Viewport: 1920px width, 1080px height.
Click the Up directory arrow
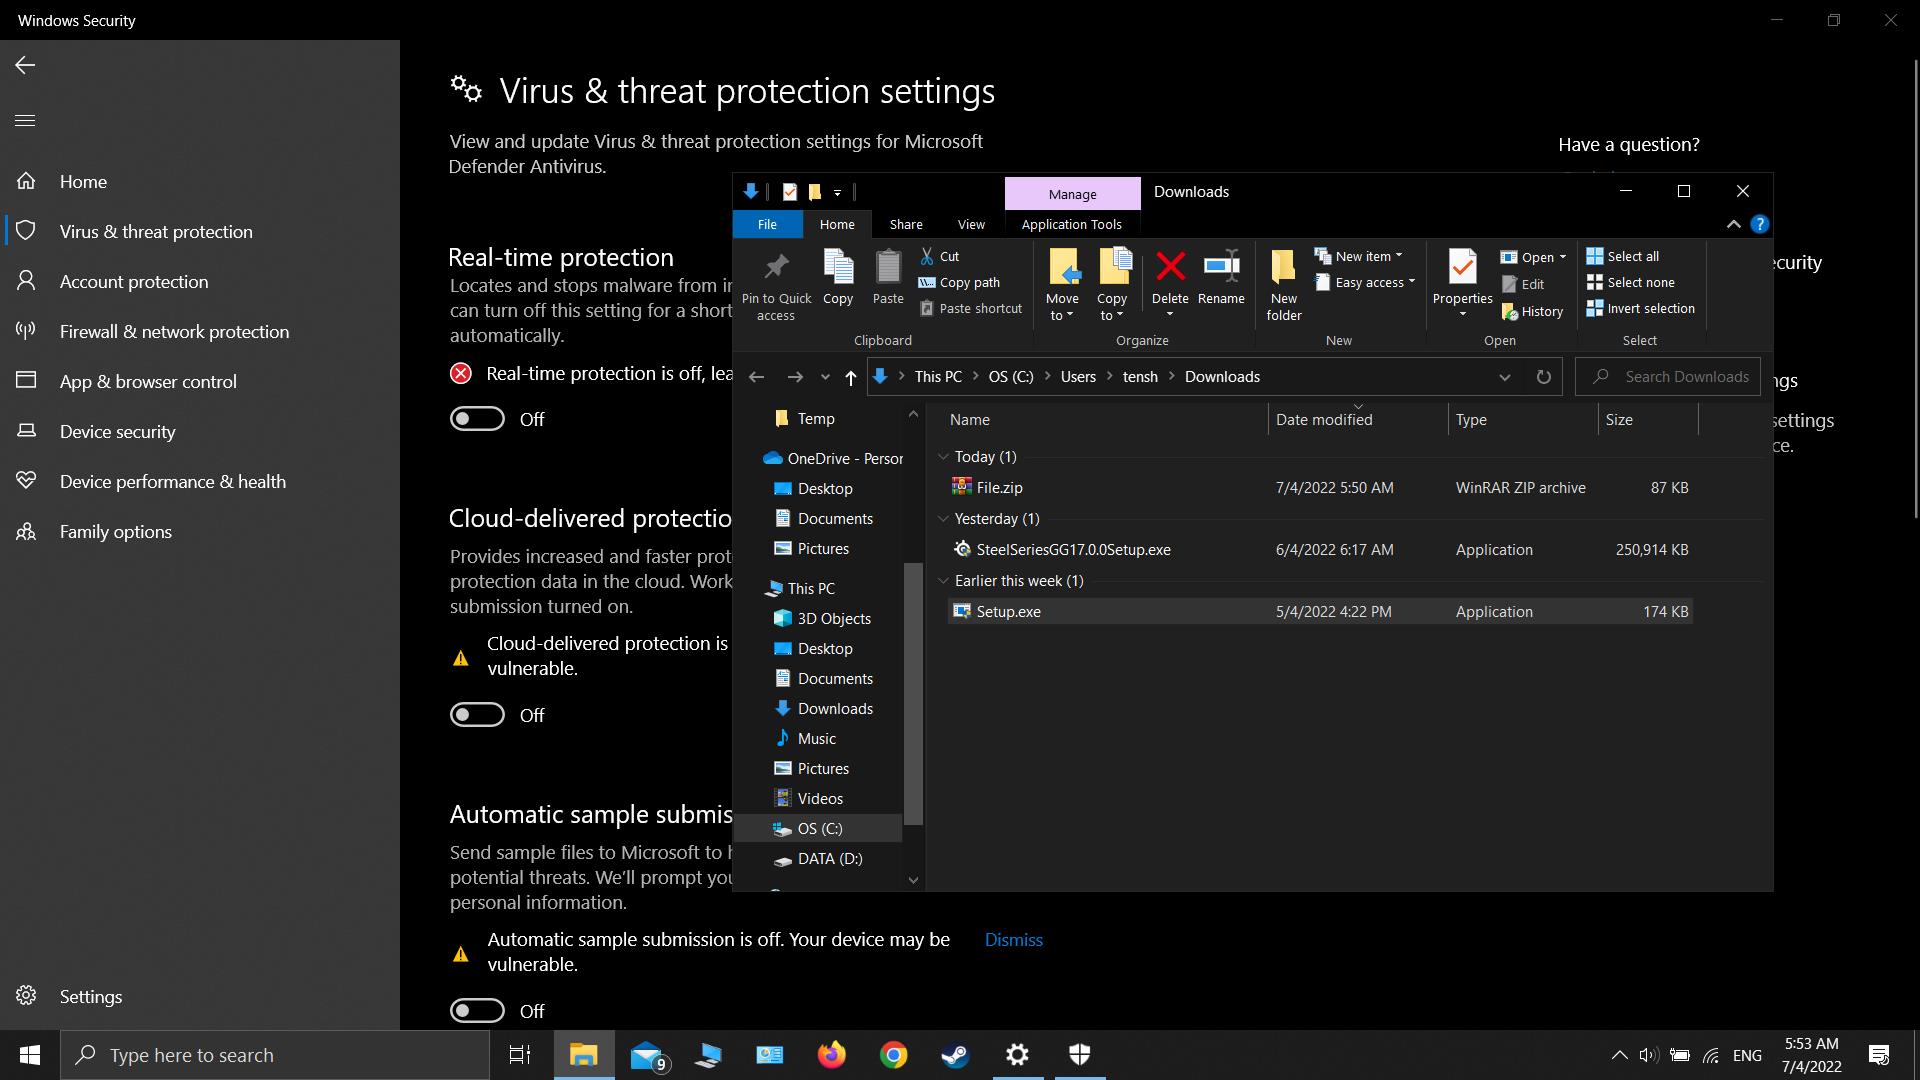point(850,377)
